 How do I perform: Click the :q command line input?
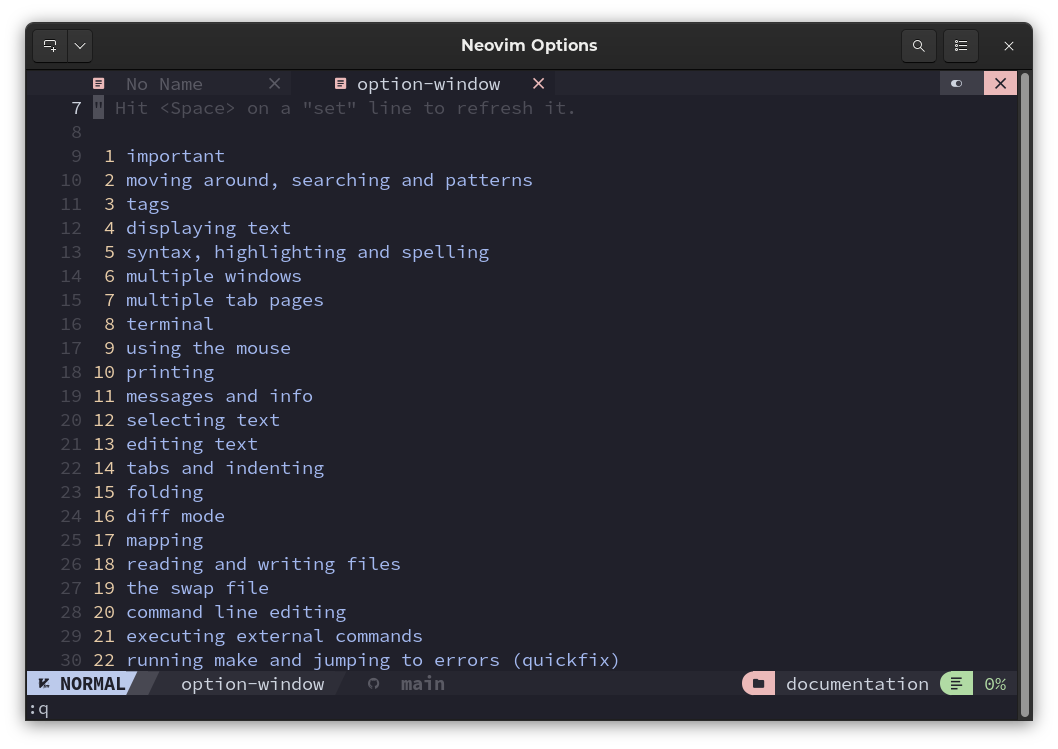coord(37,710)
